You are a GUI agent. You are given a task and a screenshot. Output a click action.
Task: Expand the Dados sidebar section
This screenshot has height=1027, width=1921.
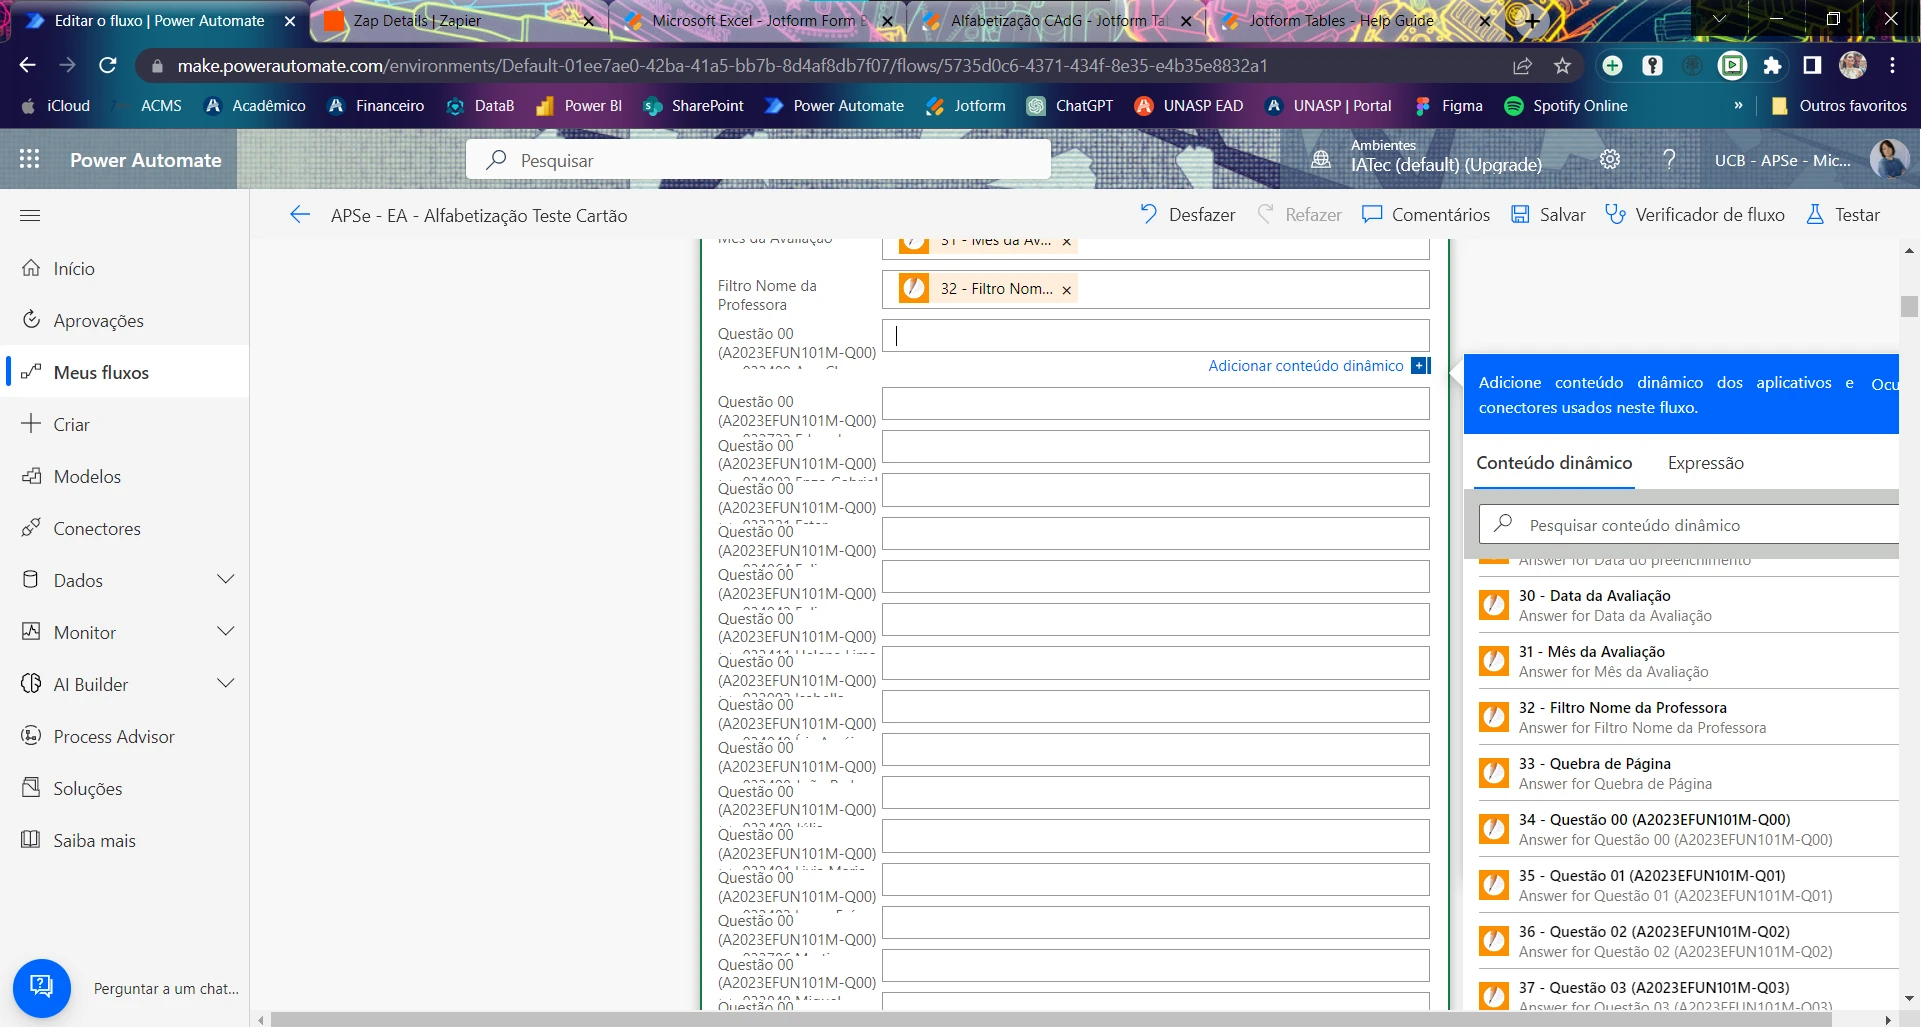(226, 579)
